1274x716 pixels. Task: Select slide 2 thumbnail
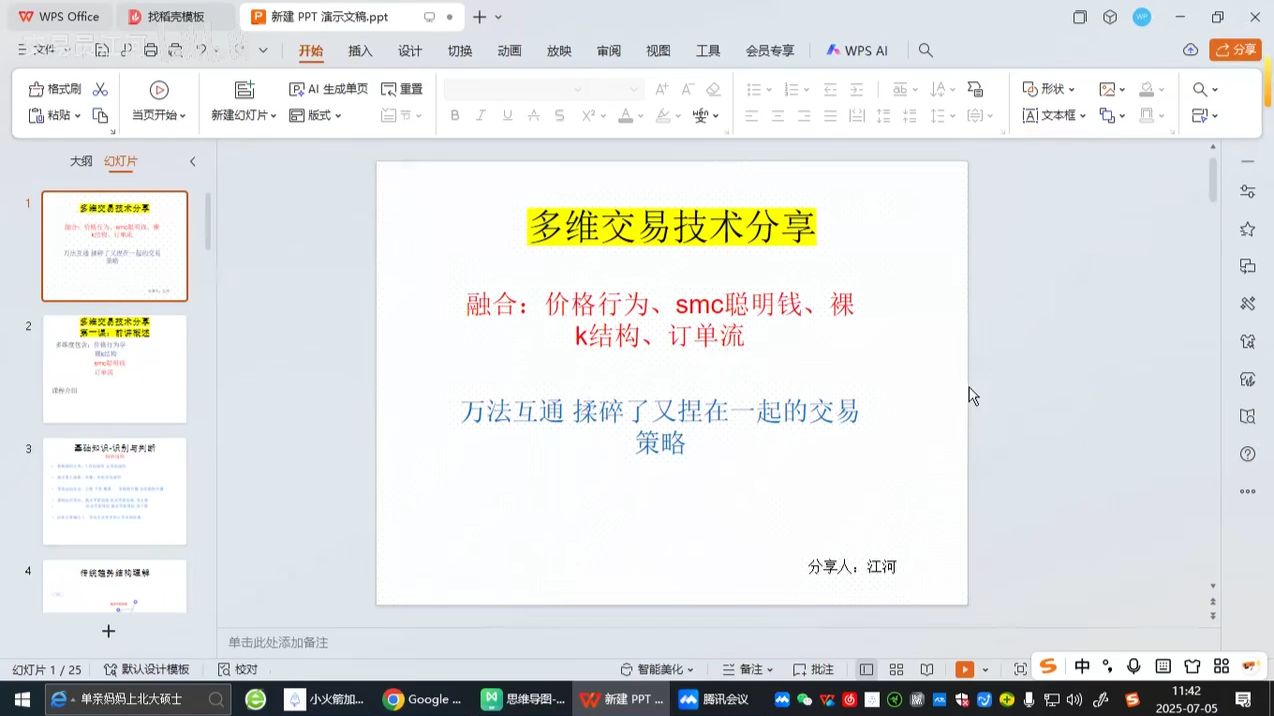(x=114, y=369)
